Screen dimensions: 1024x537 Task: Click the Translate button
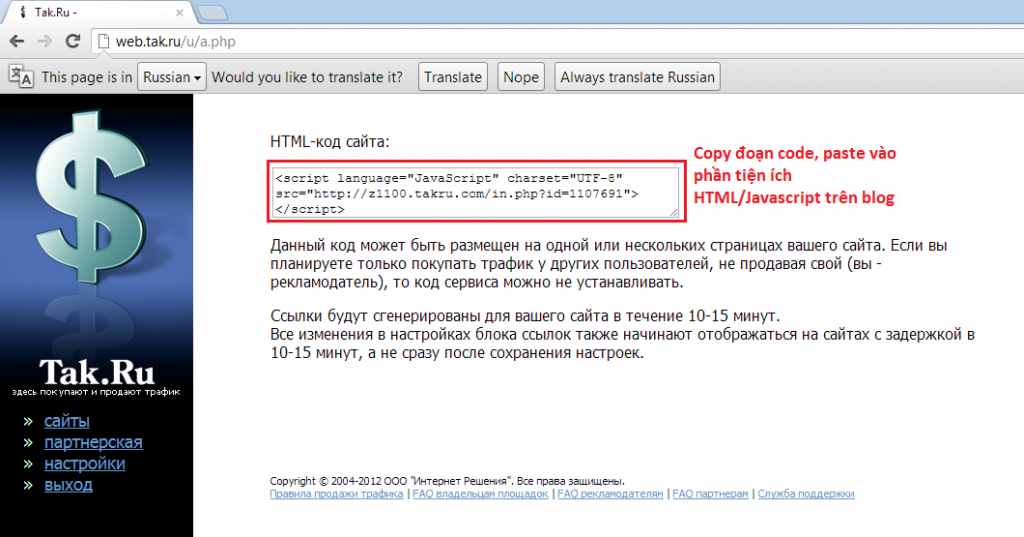point(453,77)
